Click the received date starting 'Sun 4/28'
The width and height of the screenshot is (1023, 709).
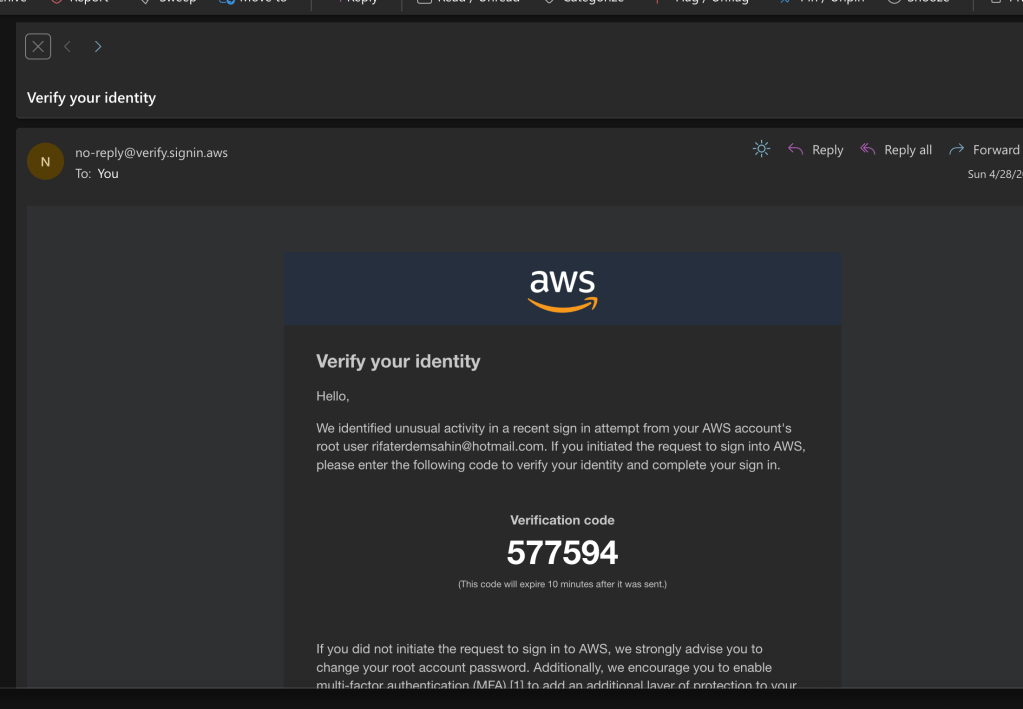[x=995, y=174]
